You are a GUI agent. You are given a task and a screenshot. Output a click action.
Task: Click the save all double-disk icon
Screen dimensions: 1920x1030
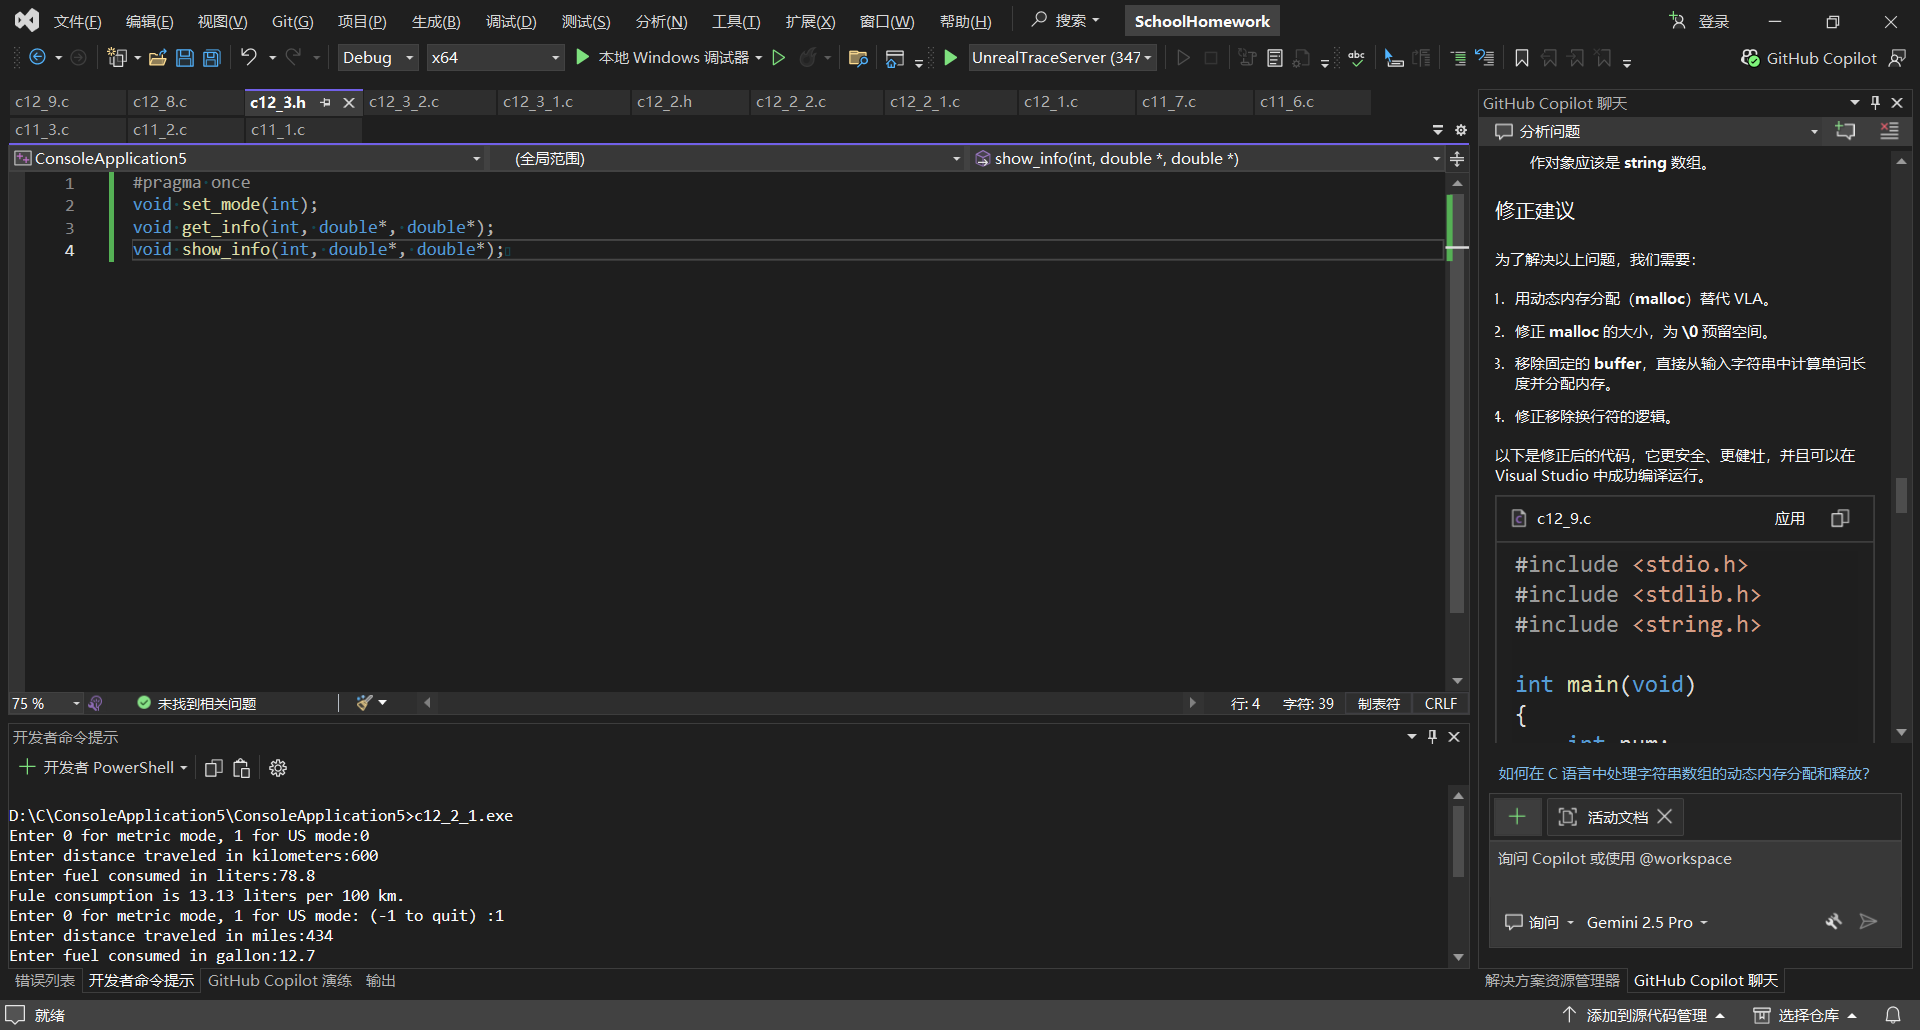coord(212,58)
